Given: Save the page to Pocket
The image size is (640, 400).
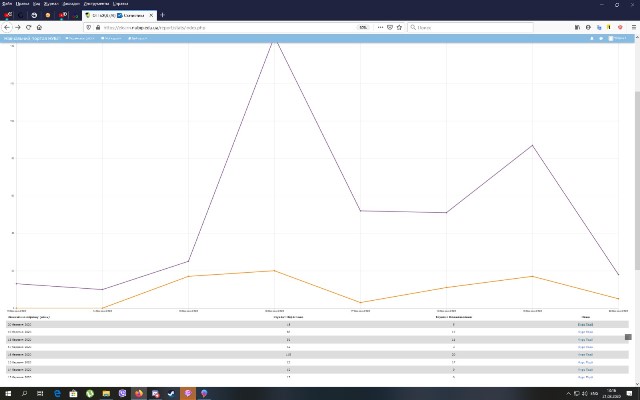Looking at the screenshot, I should tap(388, 27).
